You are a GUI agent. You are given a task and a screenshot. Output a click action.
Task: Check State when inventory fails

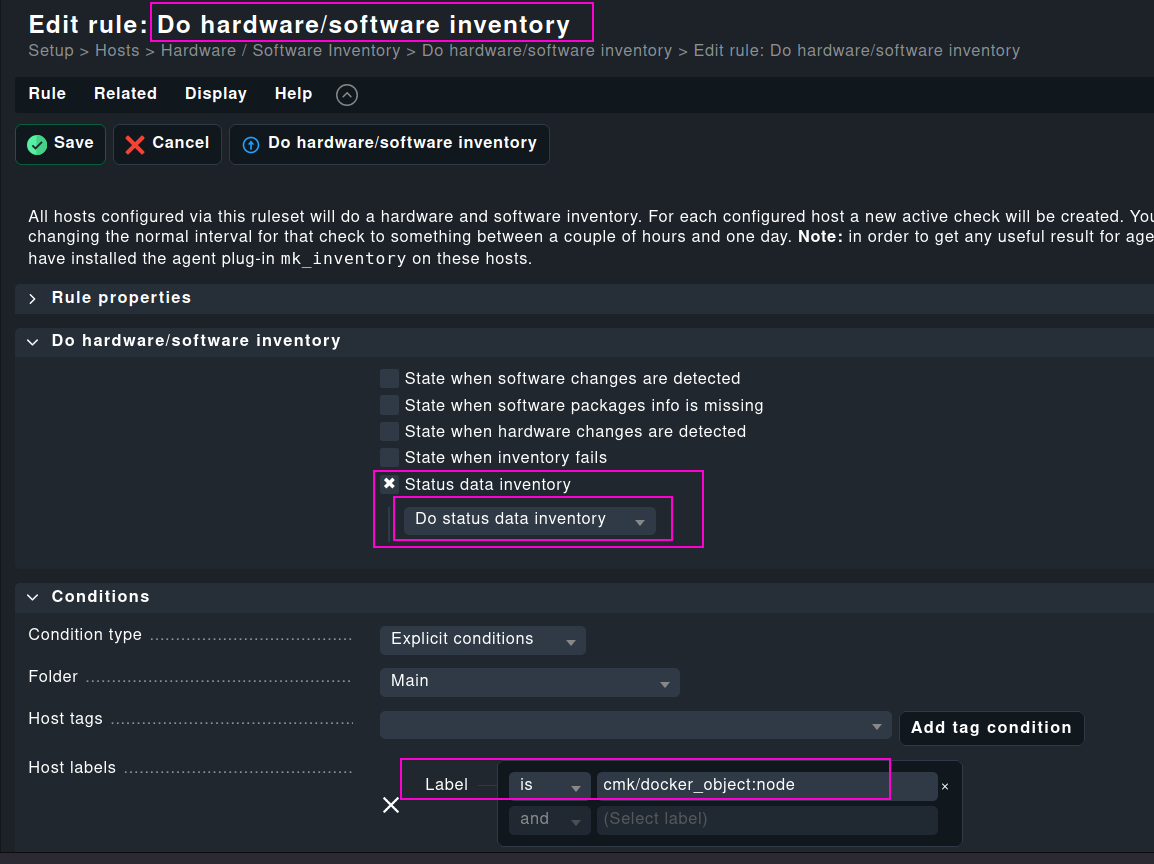(388, 457)
